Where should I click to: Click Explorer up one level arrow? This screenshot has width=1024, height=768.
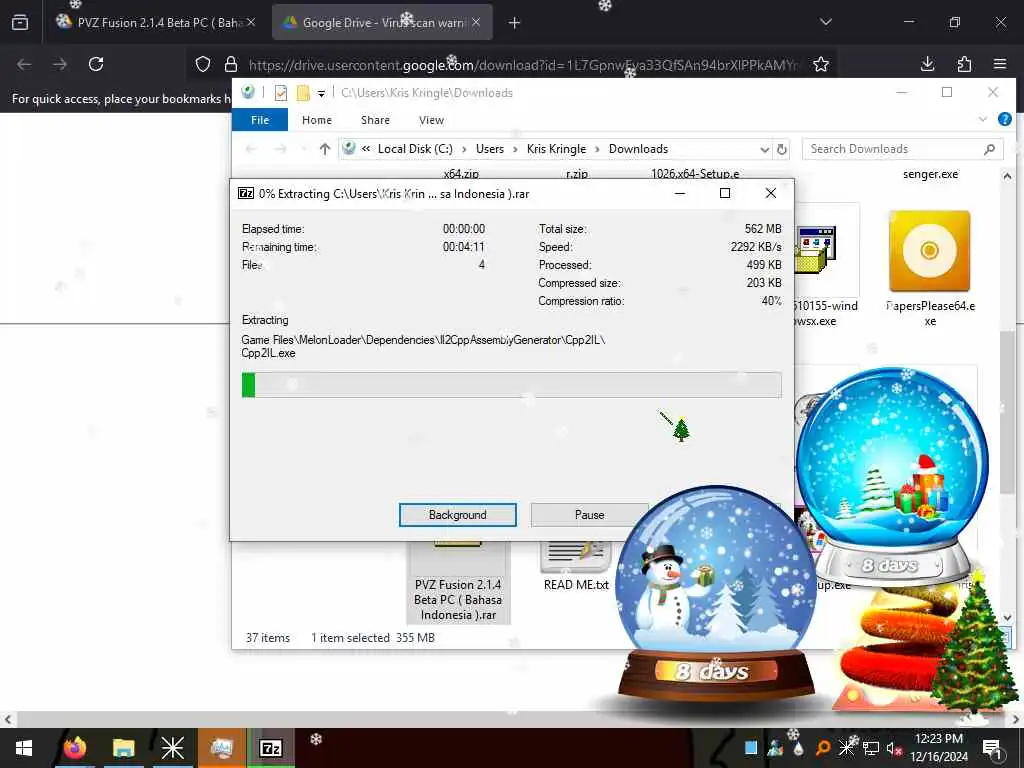325,149
